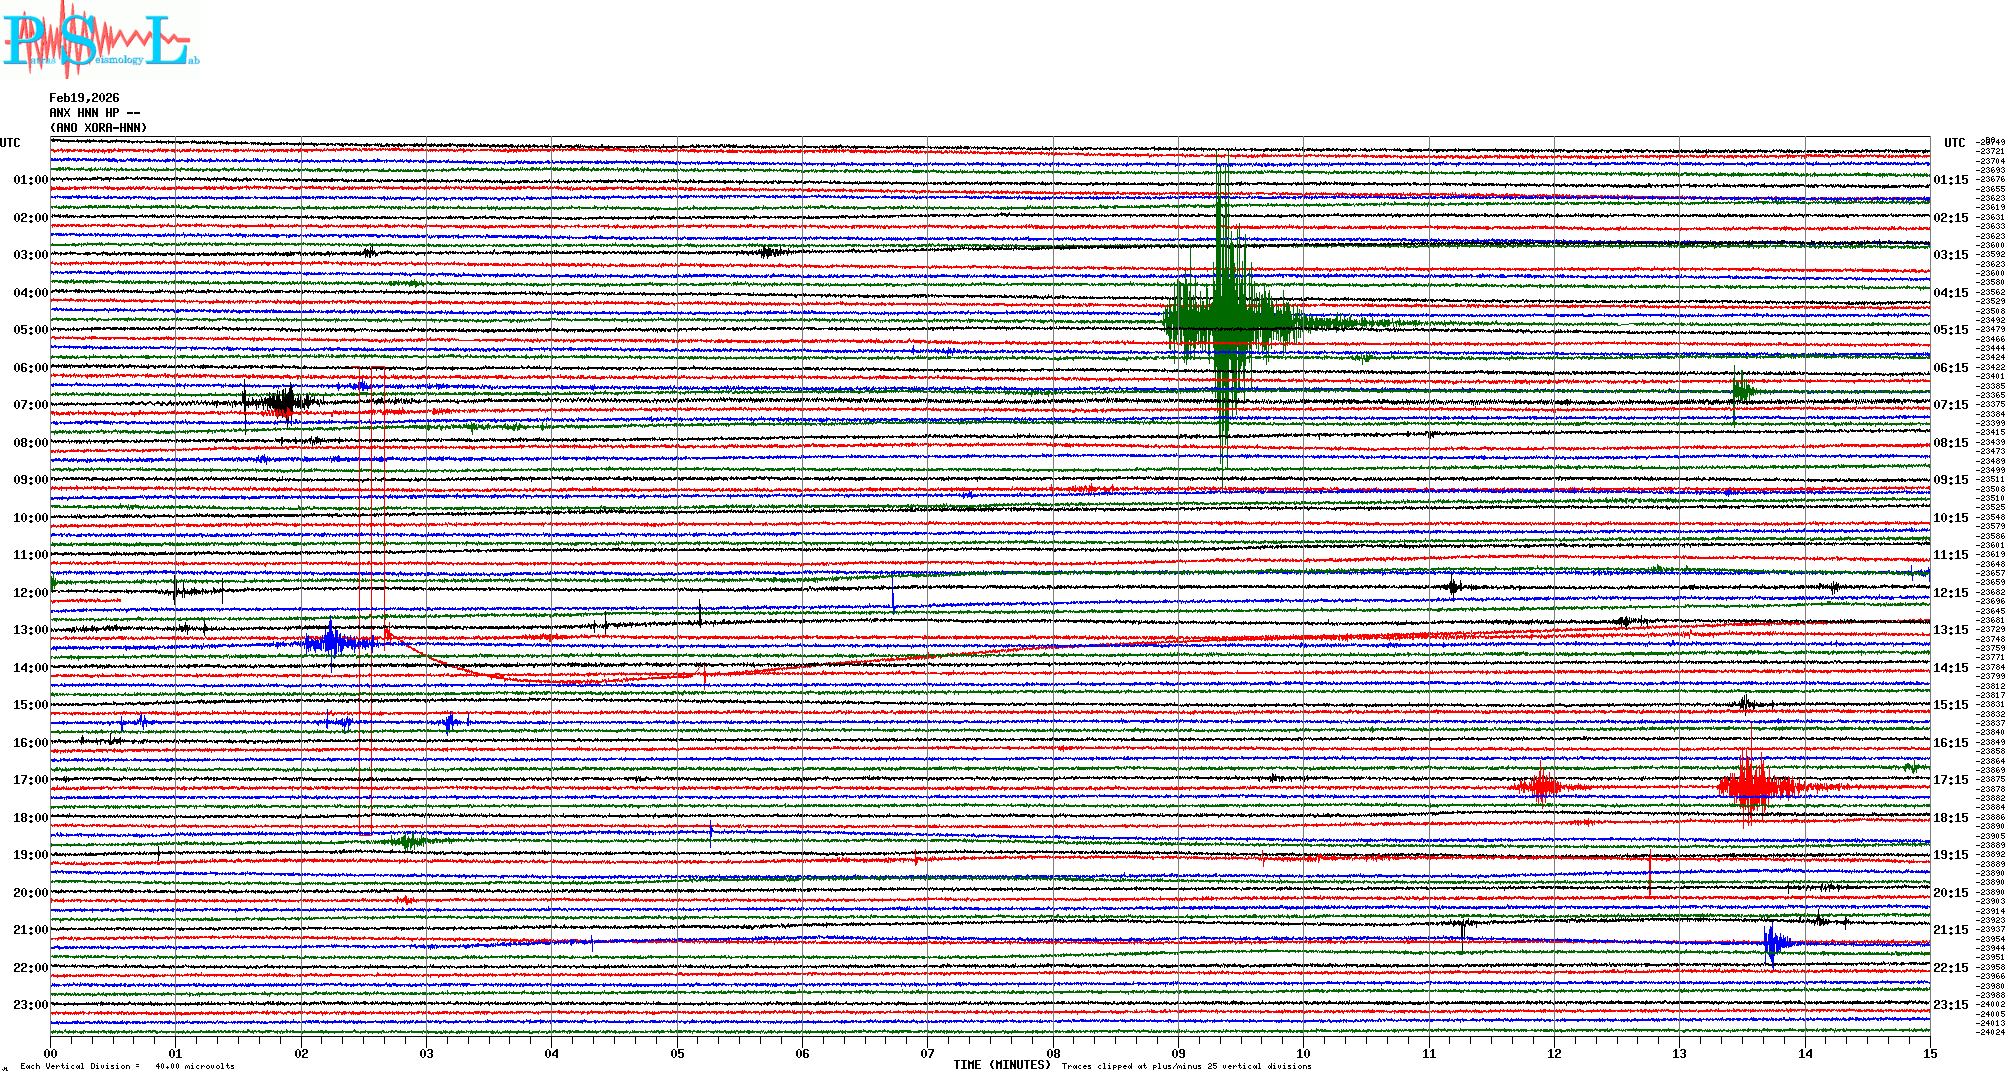Viewport: 2010px width, 1080px height.
Task: Click the black event burst on 07:00 row
Action: pos(285,402)
